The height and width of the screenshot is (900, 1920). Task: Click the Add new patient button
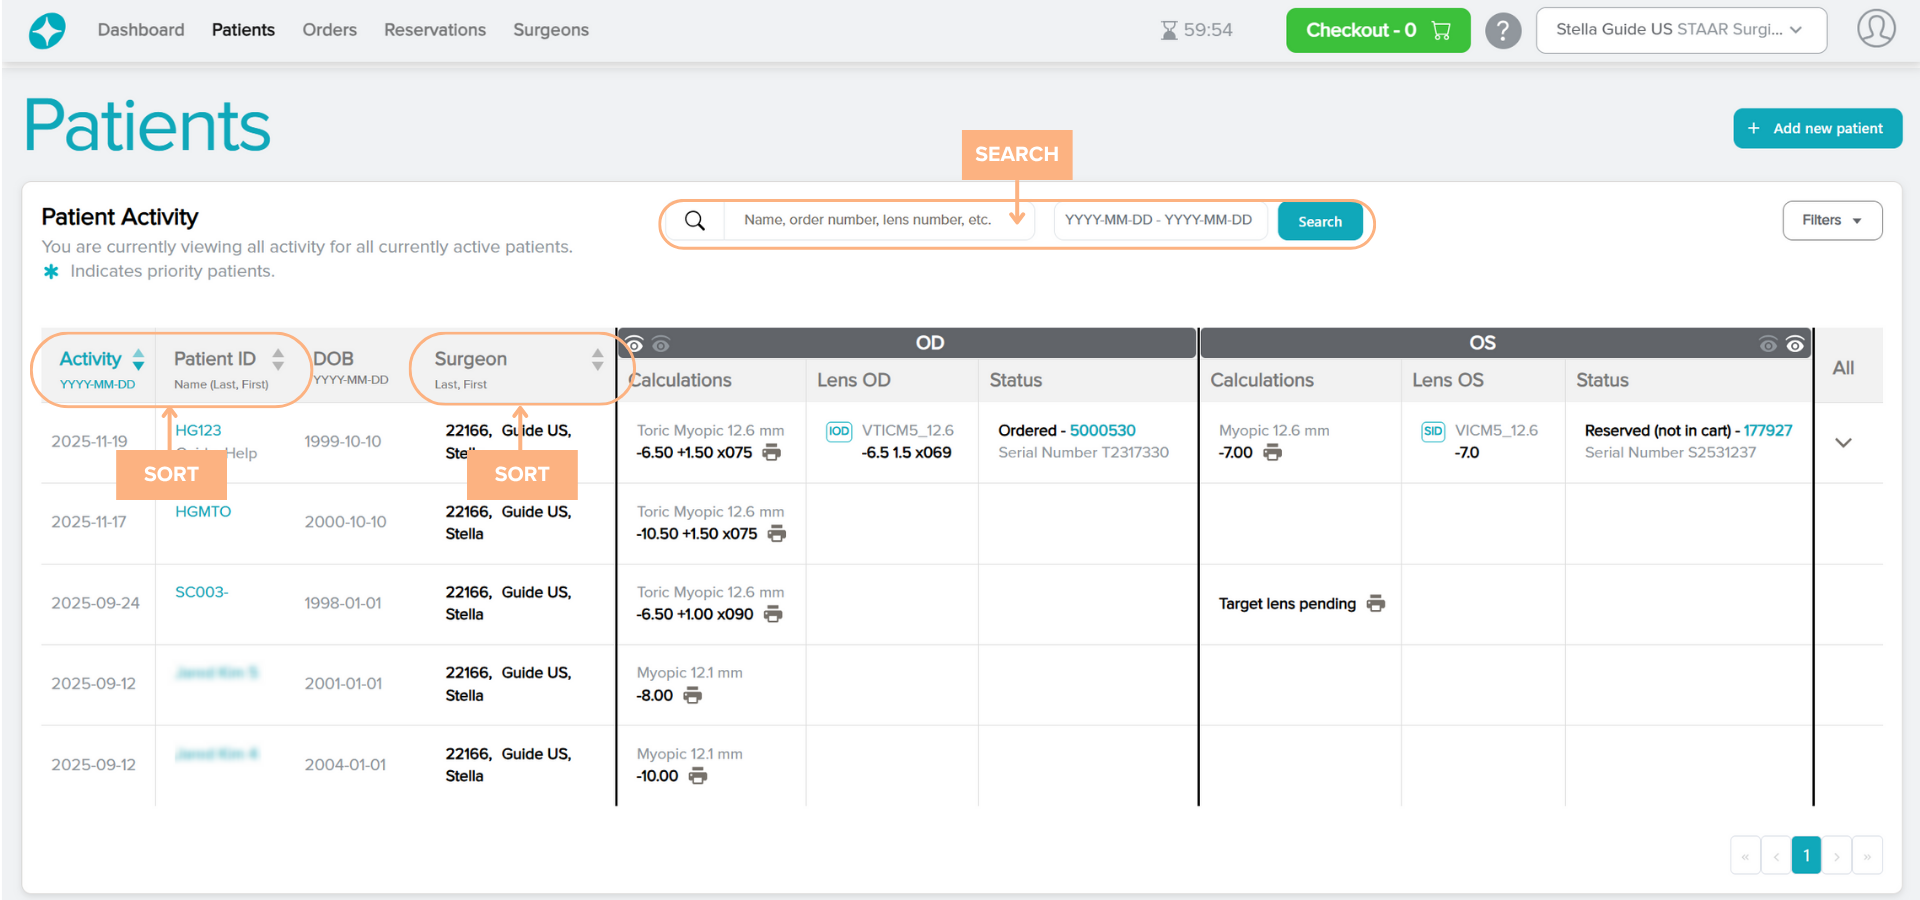(x=1817, y=129)
